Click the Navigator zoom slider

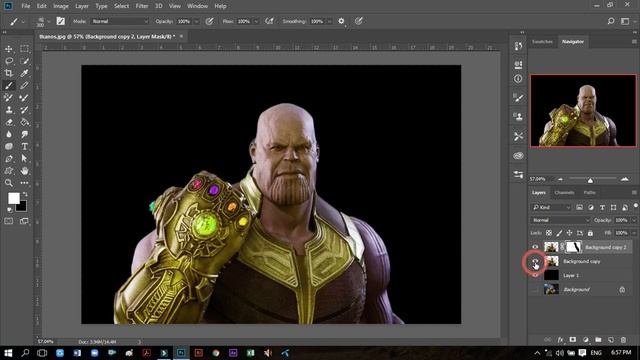click(x=590, y=180)
